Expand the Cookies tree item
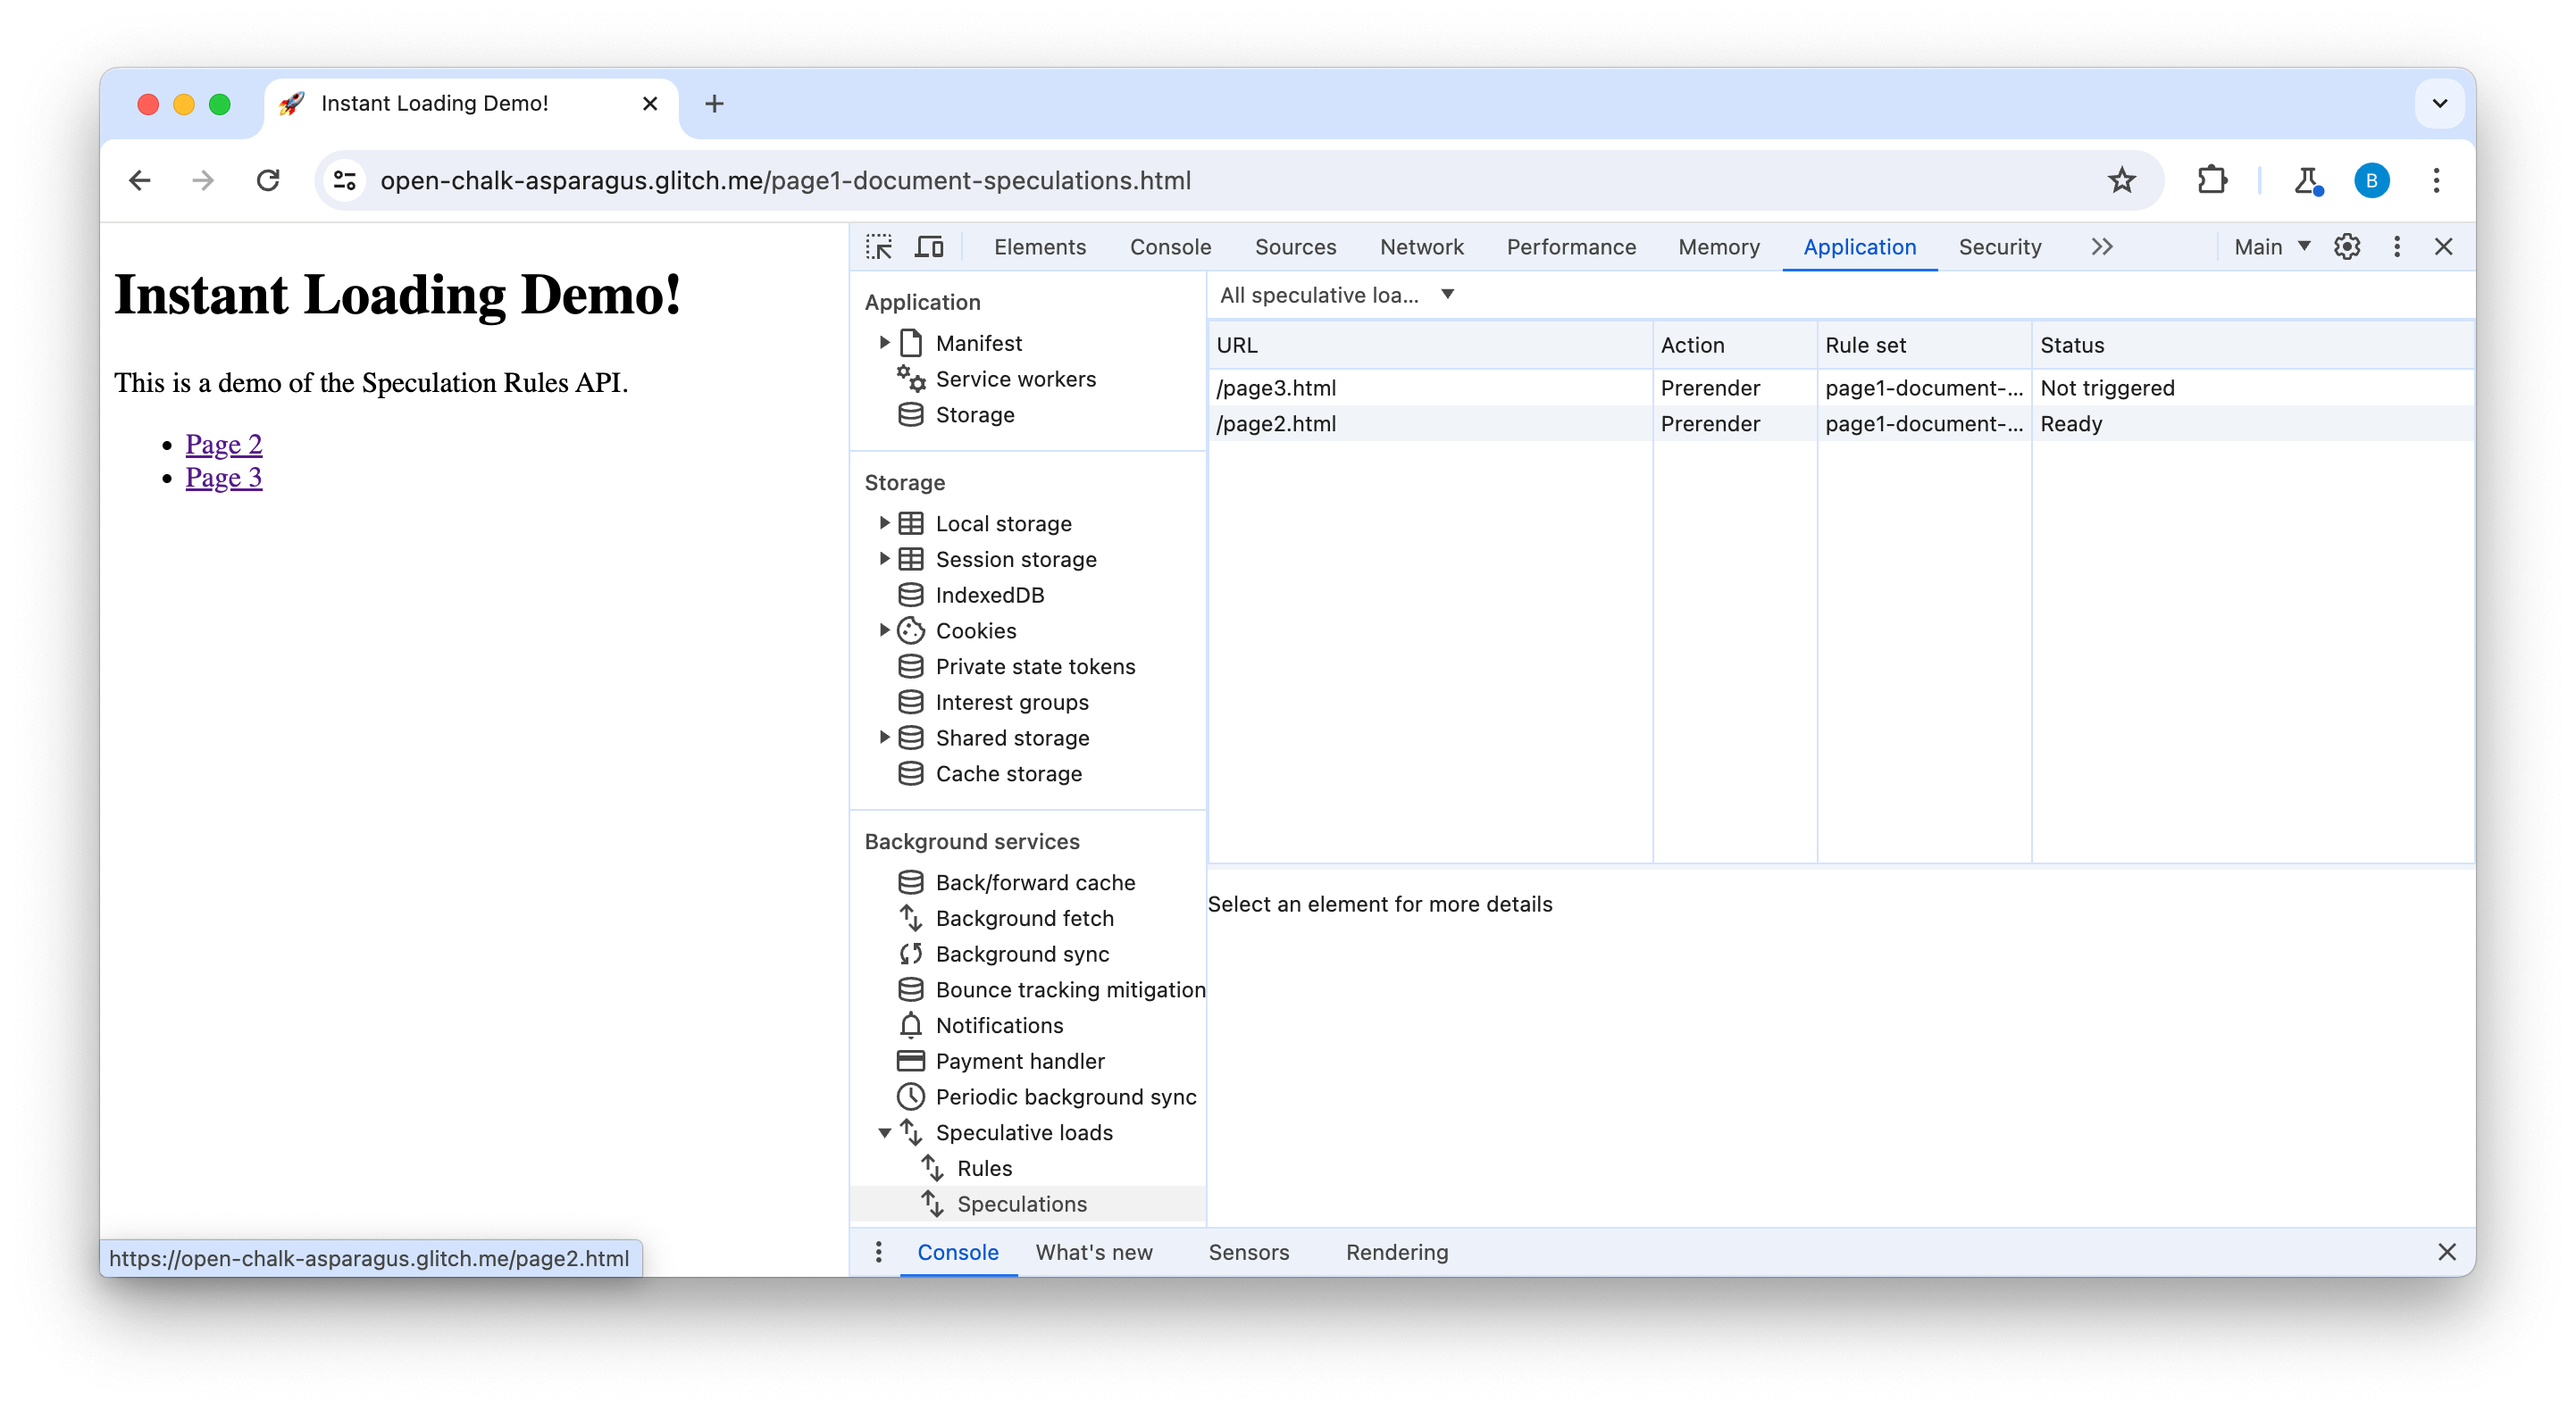This screenshot has width=2576, height=1409. click(x=887, y=629)
